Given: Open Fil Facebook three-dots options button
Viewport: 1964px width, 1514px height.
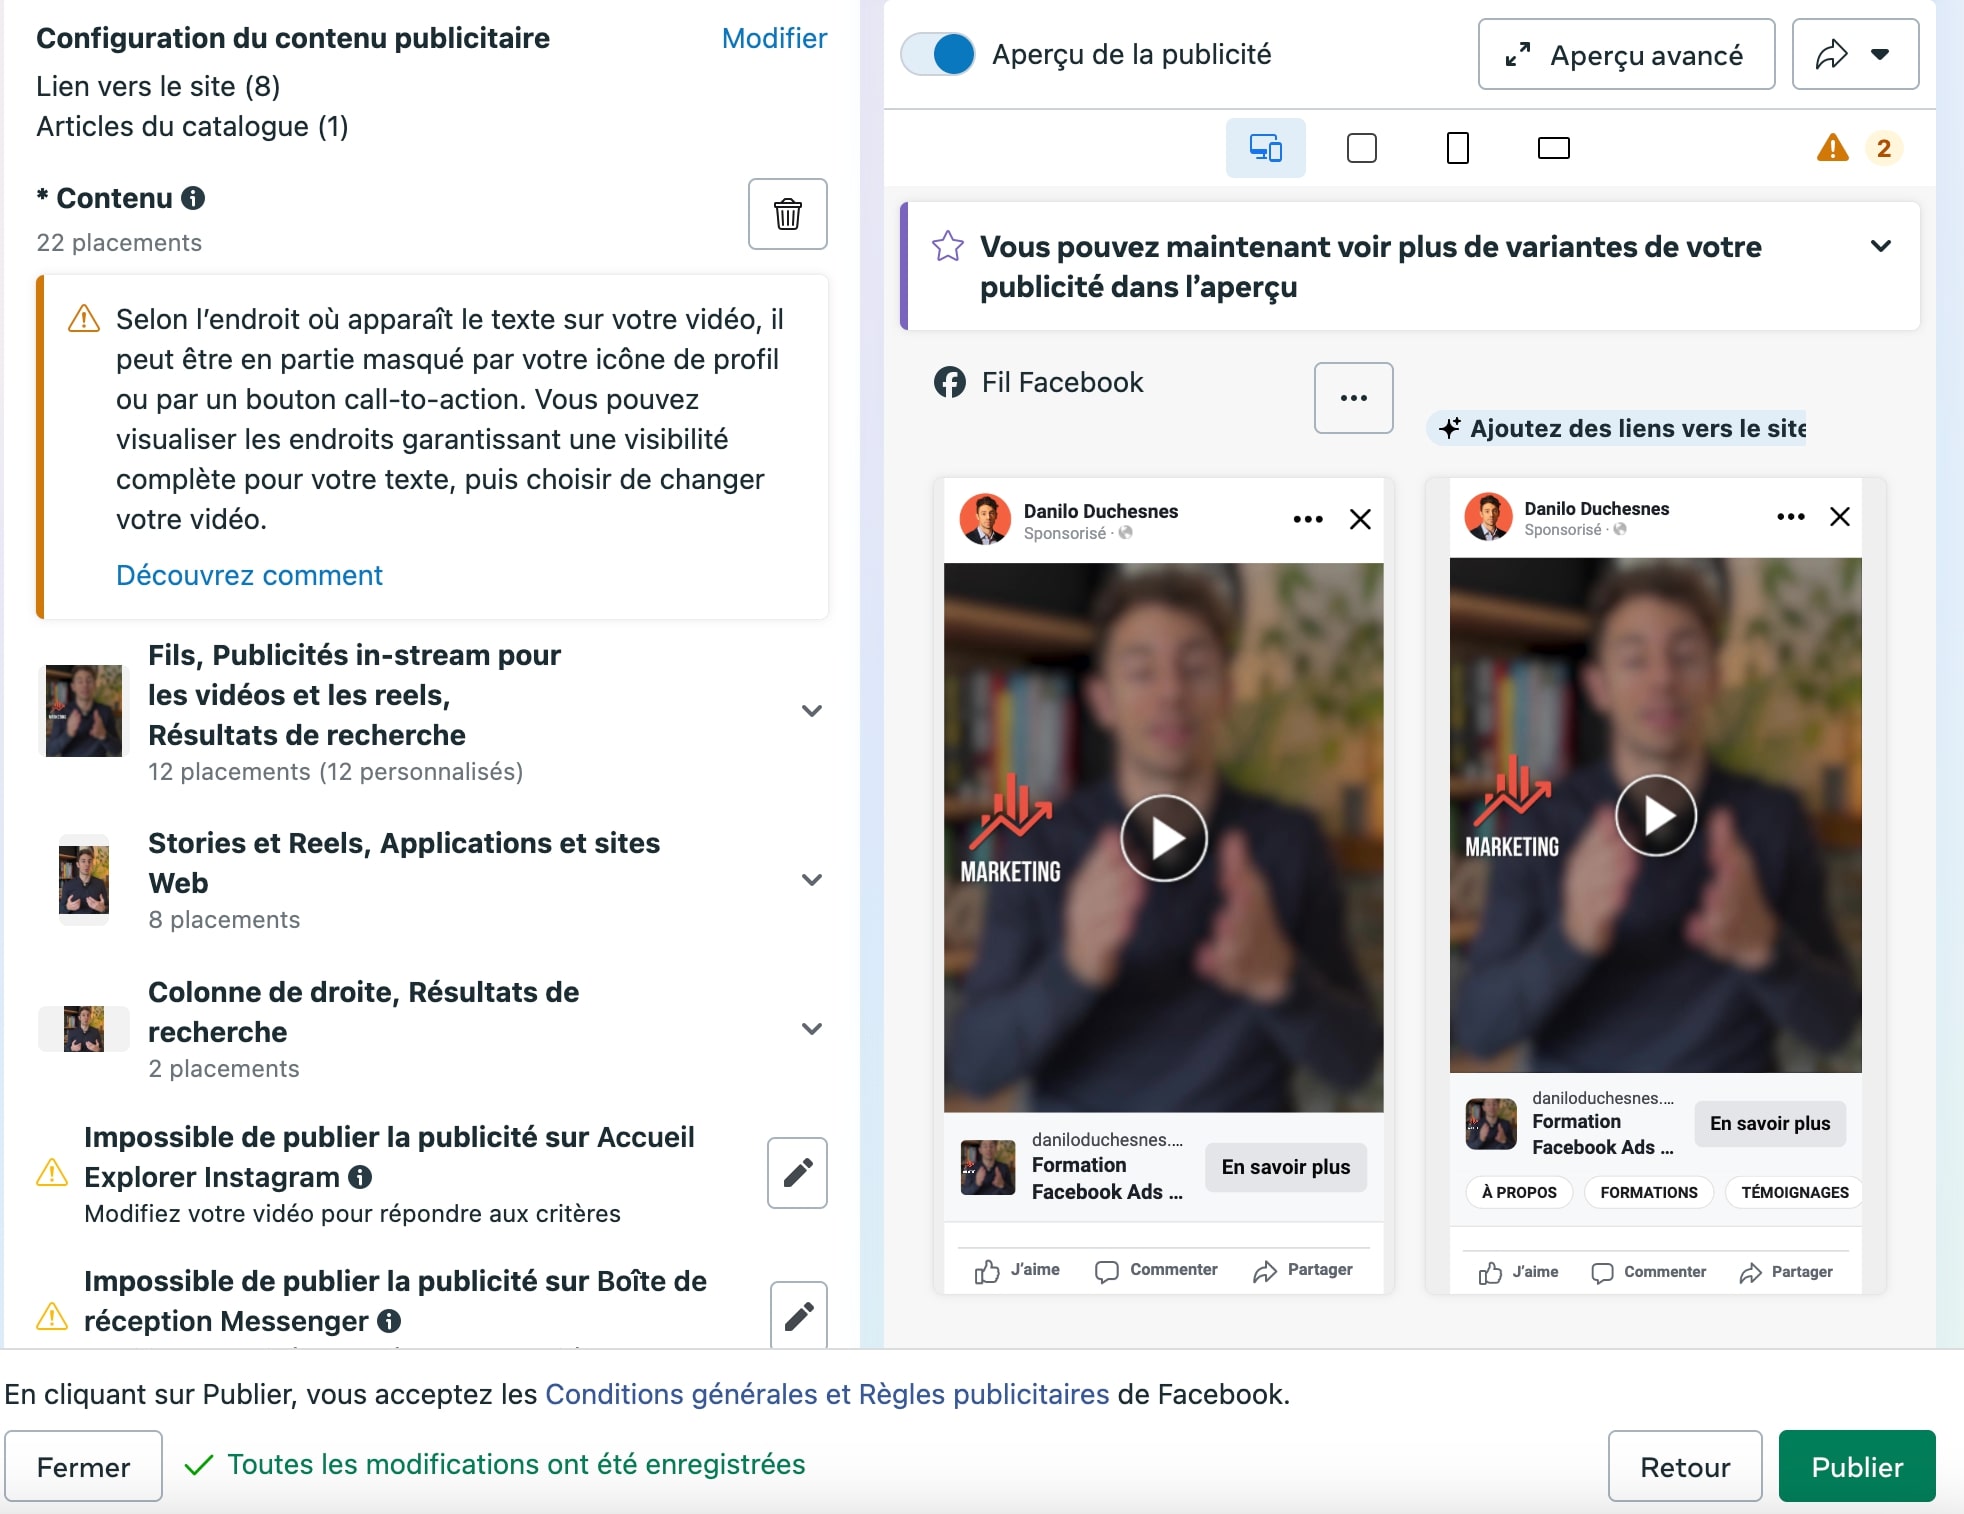Looking at the screenshot, I should (x=1354, y=398).
